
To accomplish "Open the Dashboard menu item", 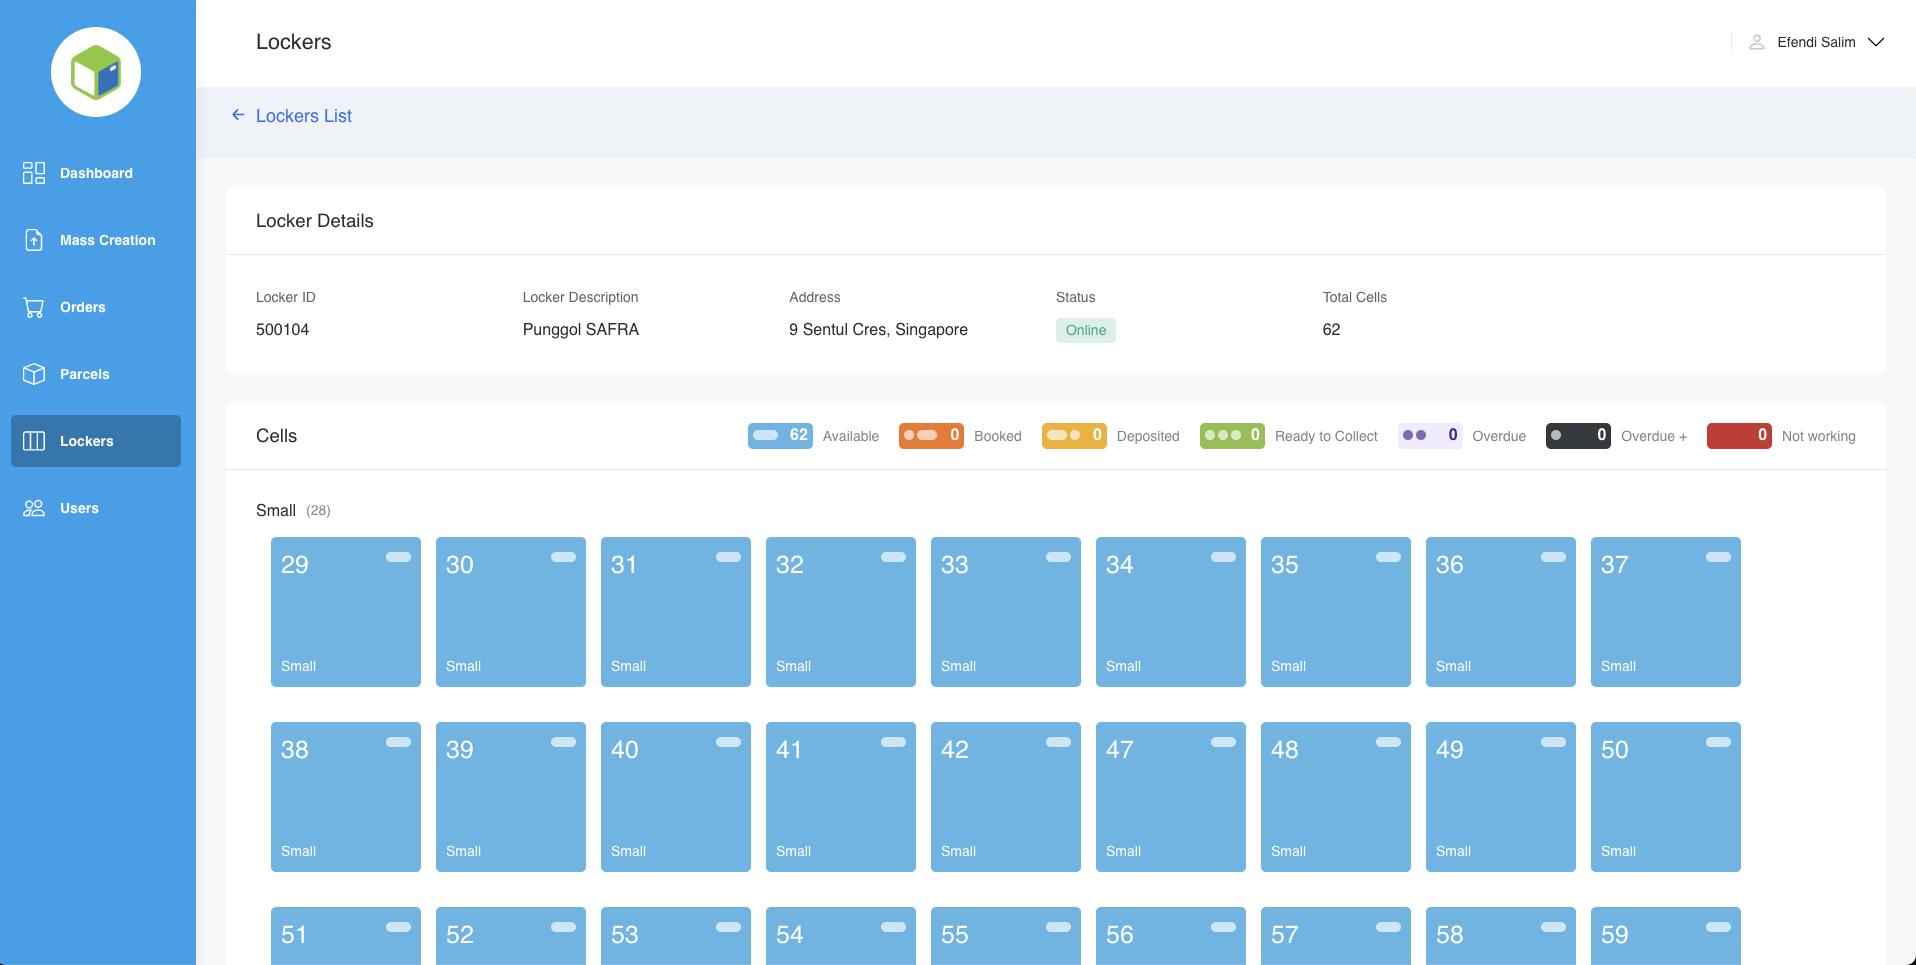I will (96, 173).
